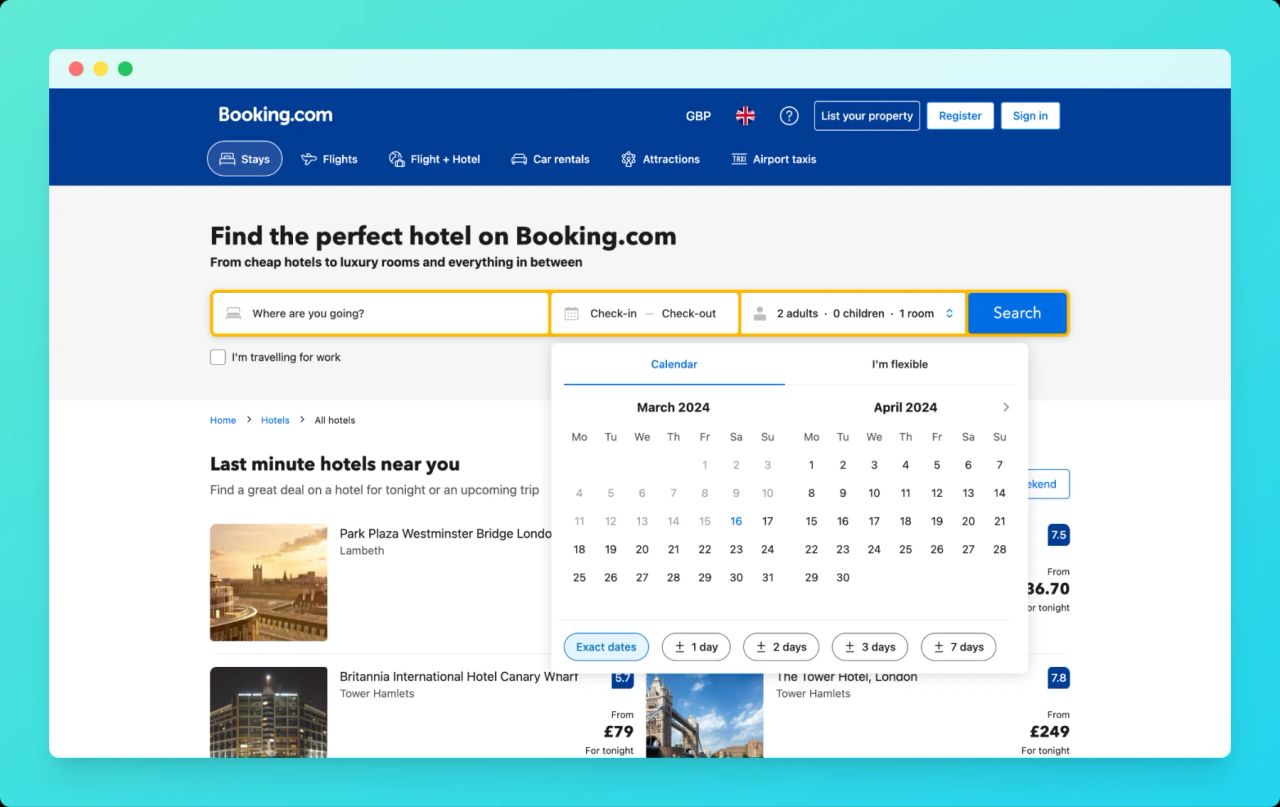Click the Hotels breadcrumb link
1280x807 pixels.
[275, 420]
